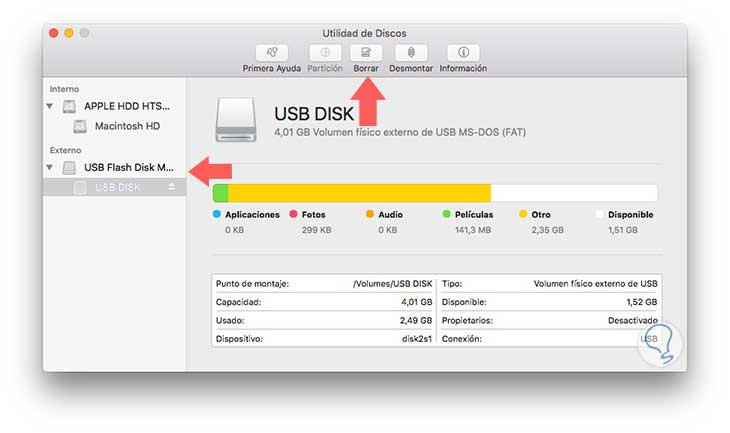This screenshot has height=433, width=730.
Task: Click the Desmontar toolbar icon
Action: pyautogui.click(x=411, y=53)
